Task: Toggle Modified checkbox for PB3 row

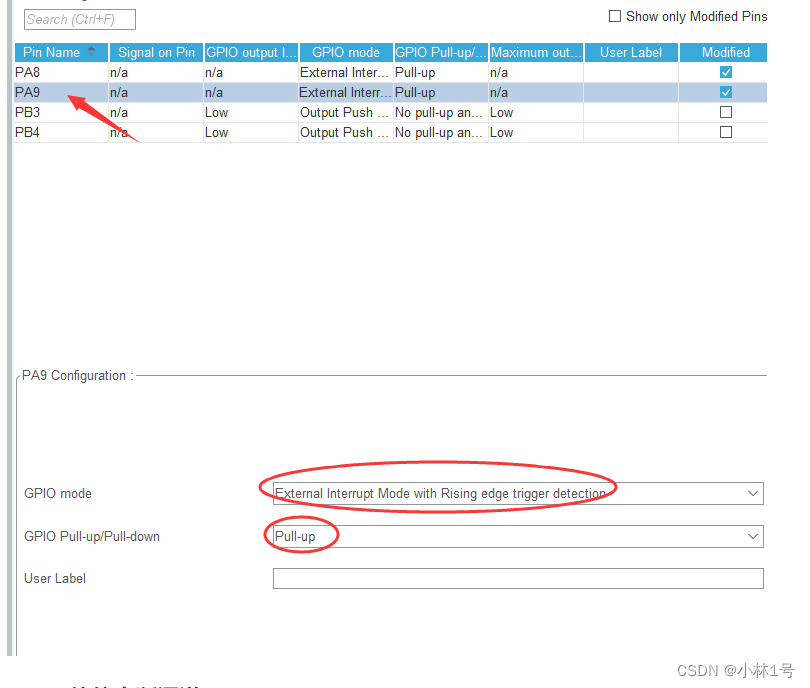Action: tap(726, 112)
